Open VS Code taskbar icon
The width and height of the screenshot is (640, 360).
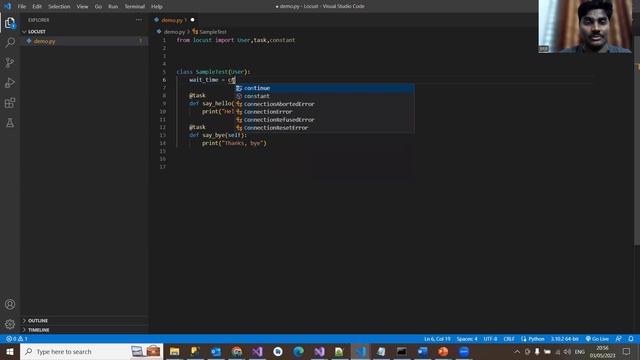click(360, 351)
